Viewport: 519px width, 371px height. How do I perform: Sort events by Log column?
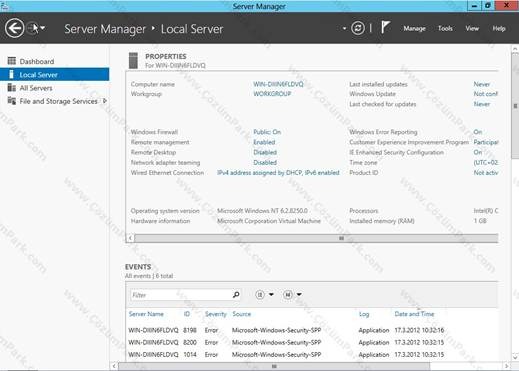coord(364,314)
